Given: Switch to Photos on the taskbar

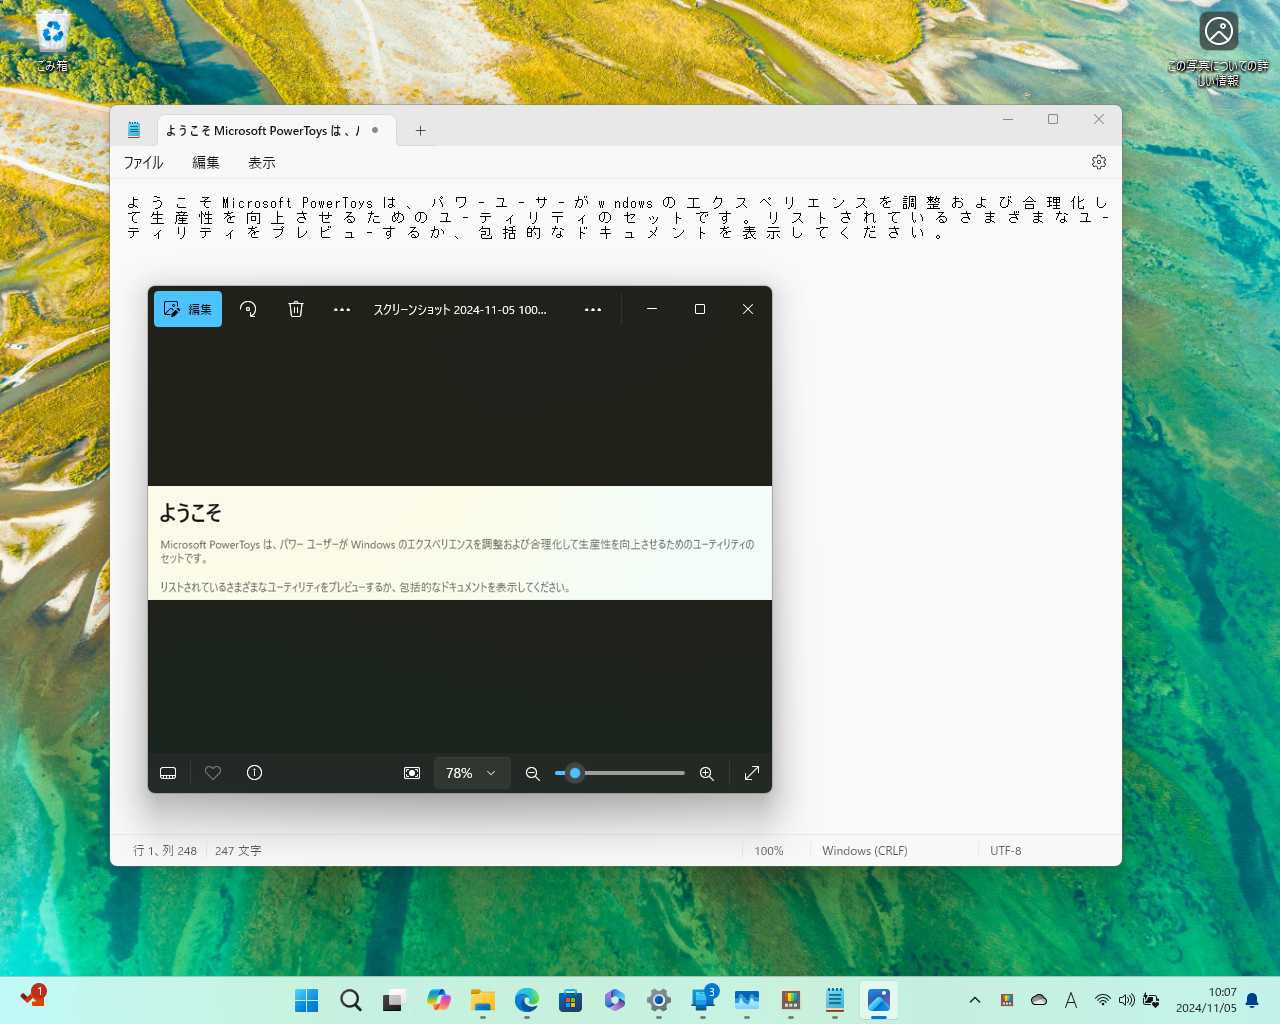Looking at the screenshot, I should (x=879, y=1000).
